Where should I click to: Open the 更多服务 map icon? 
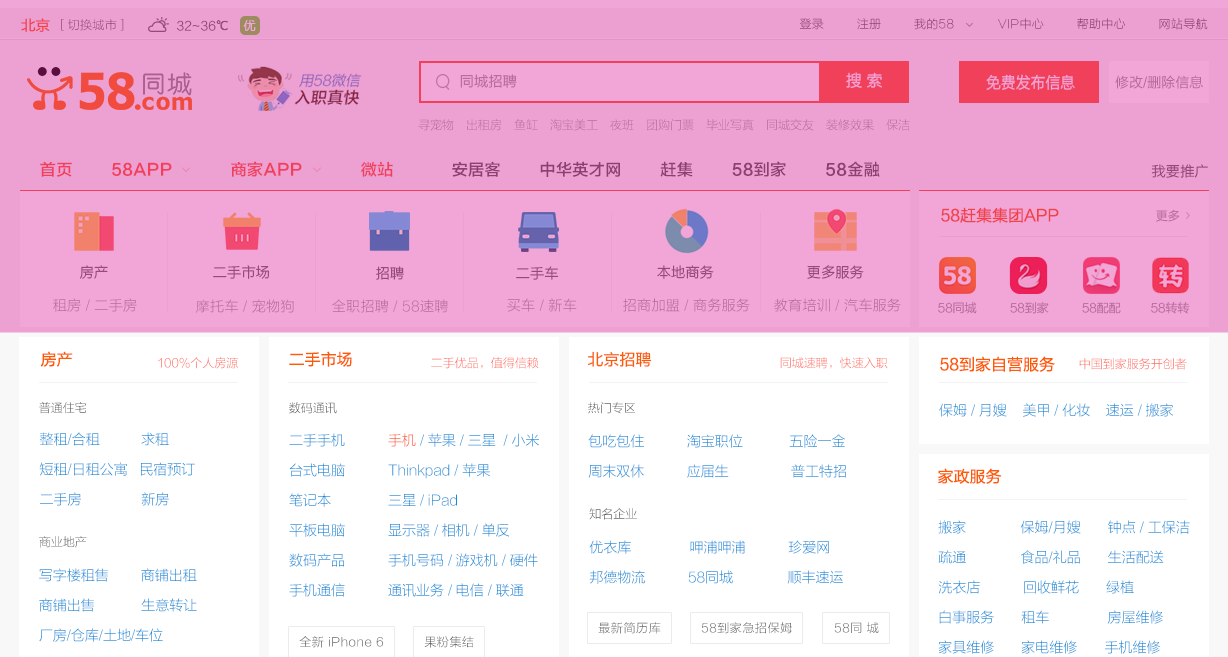[x=835, y=231]
